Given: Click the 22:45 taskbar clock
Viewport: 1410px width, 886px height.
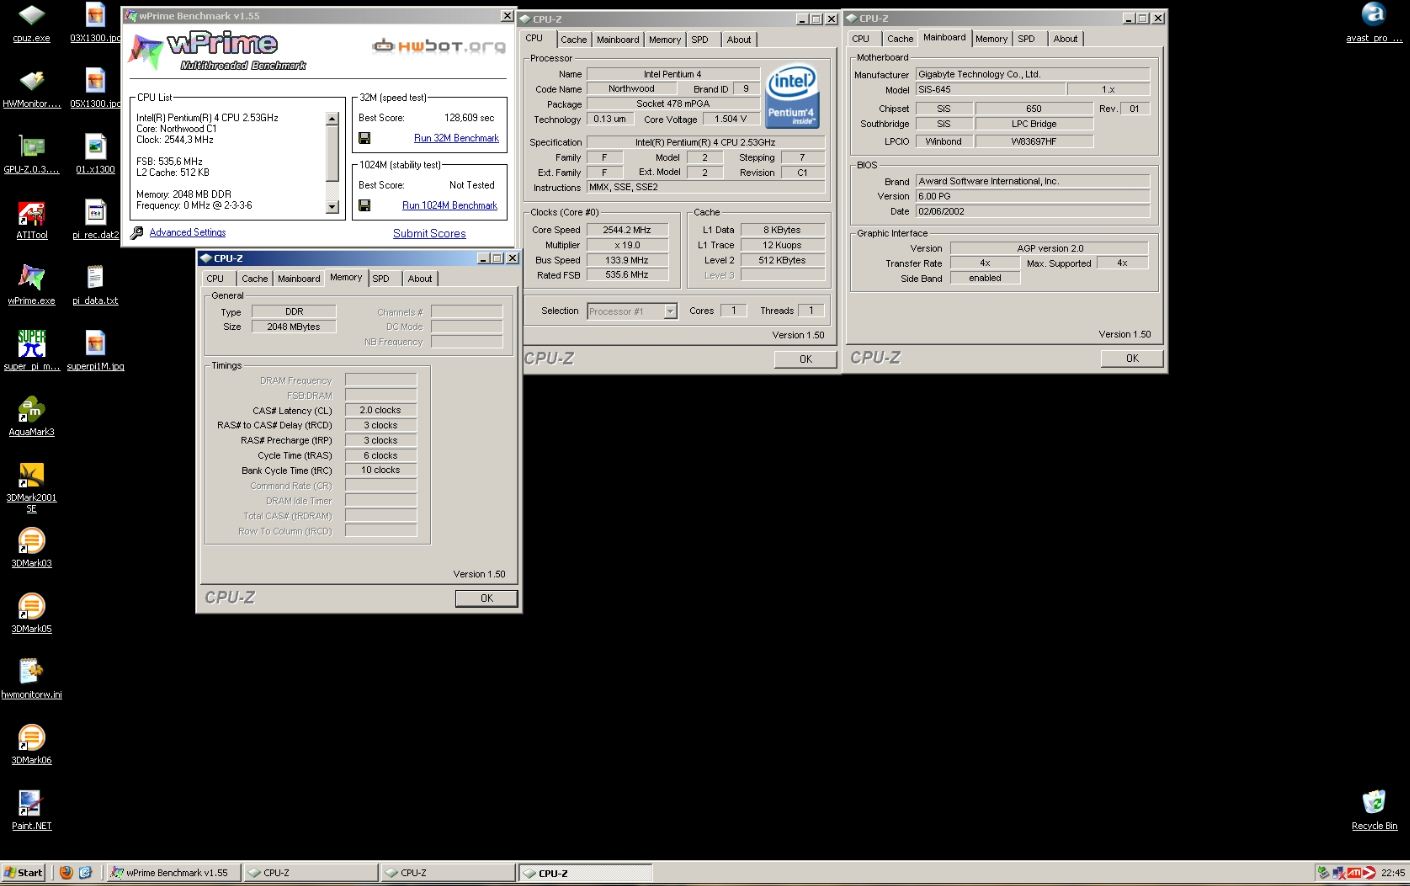Looking at the screenshot, I should (1392, 873).
